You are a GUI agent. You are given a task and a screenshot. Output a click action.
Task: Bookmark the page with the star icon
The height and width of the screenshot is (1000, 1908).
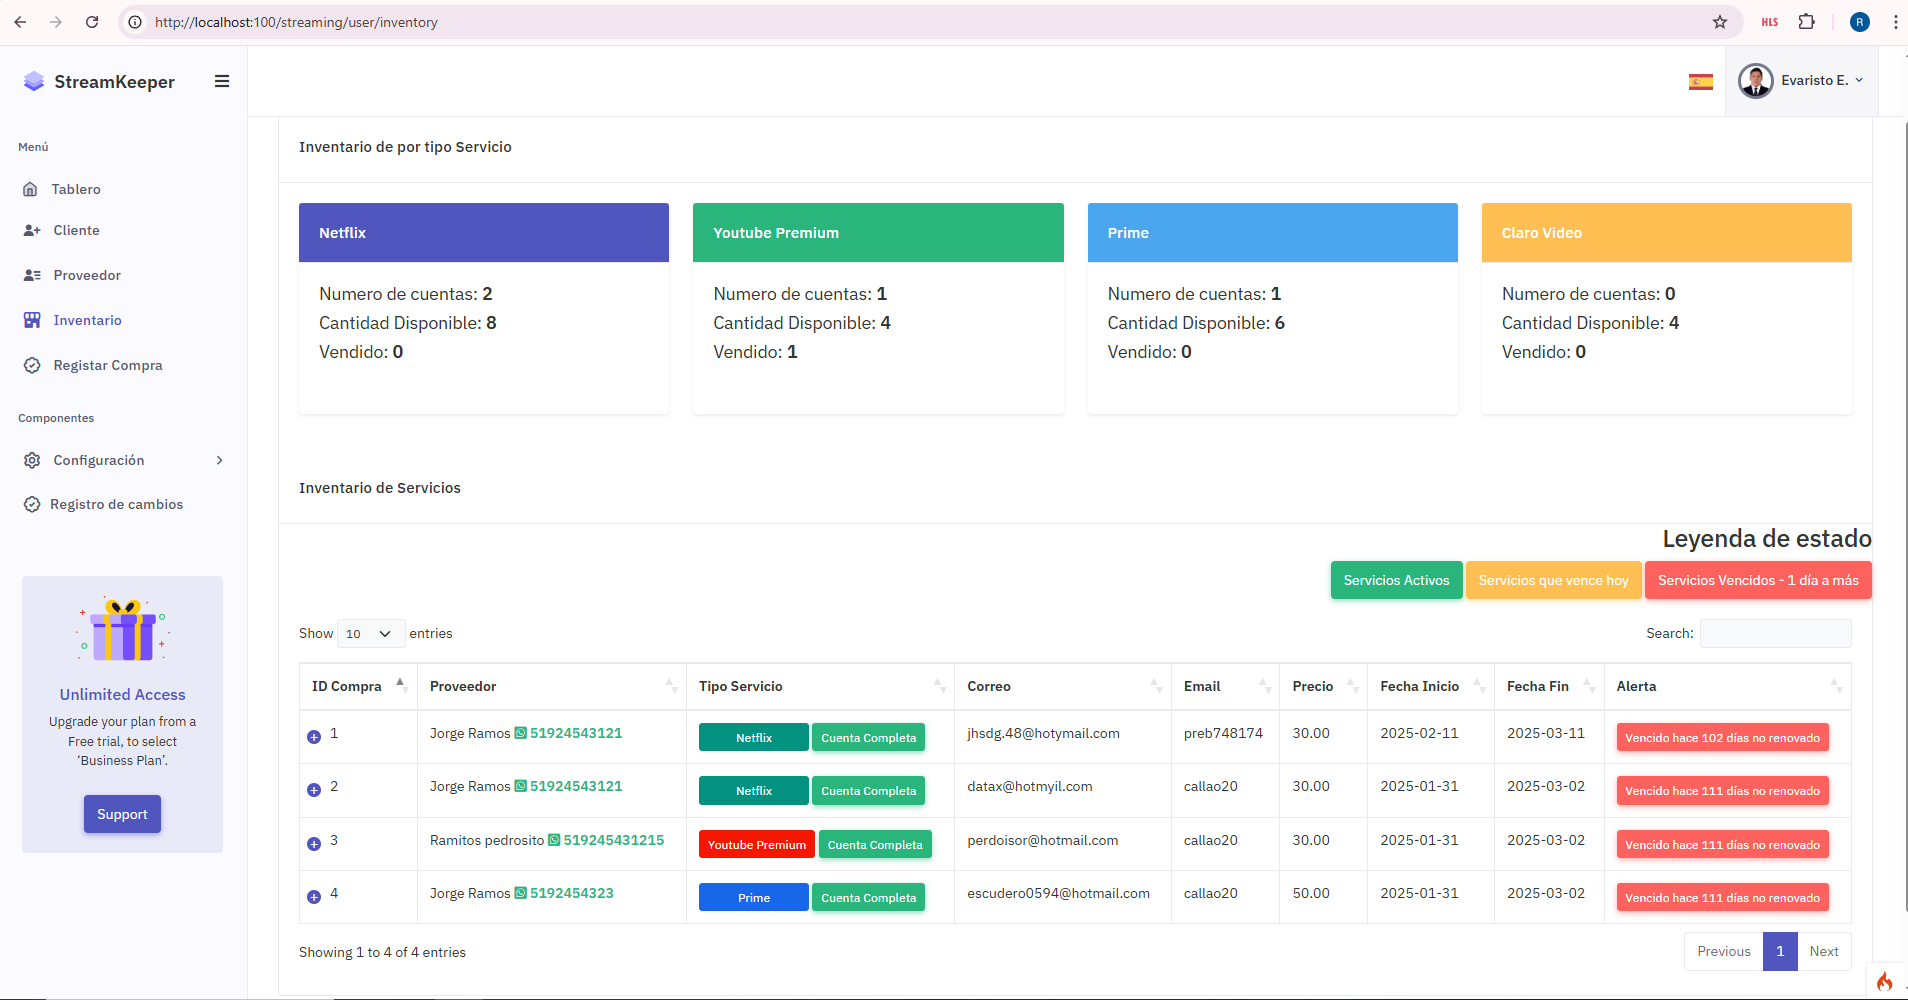pyautogui.click(x=1720, y=21)
